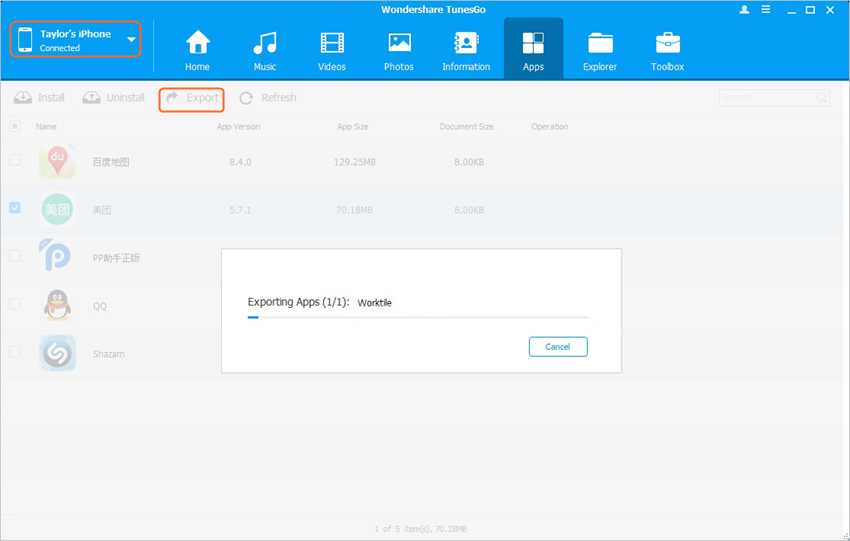Image resolution: width=850 pixels, height=541 pixels.
Task: Open the Home section
Action: tap(197, 50)
